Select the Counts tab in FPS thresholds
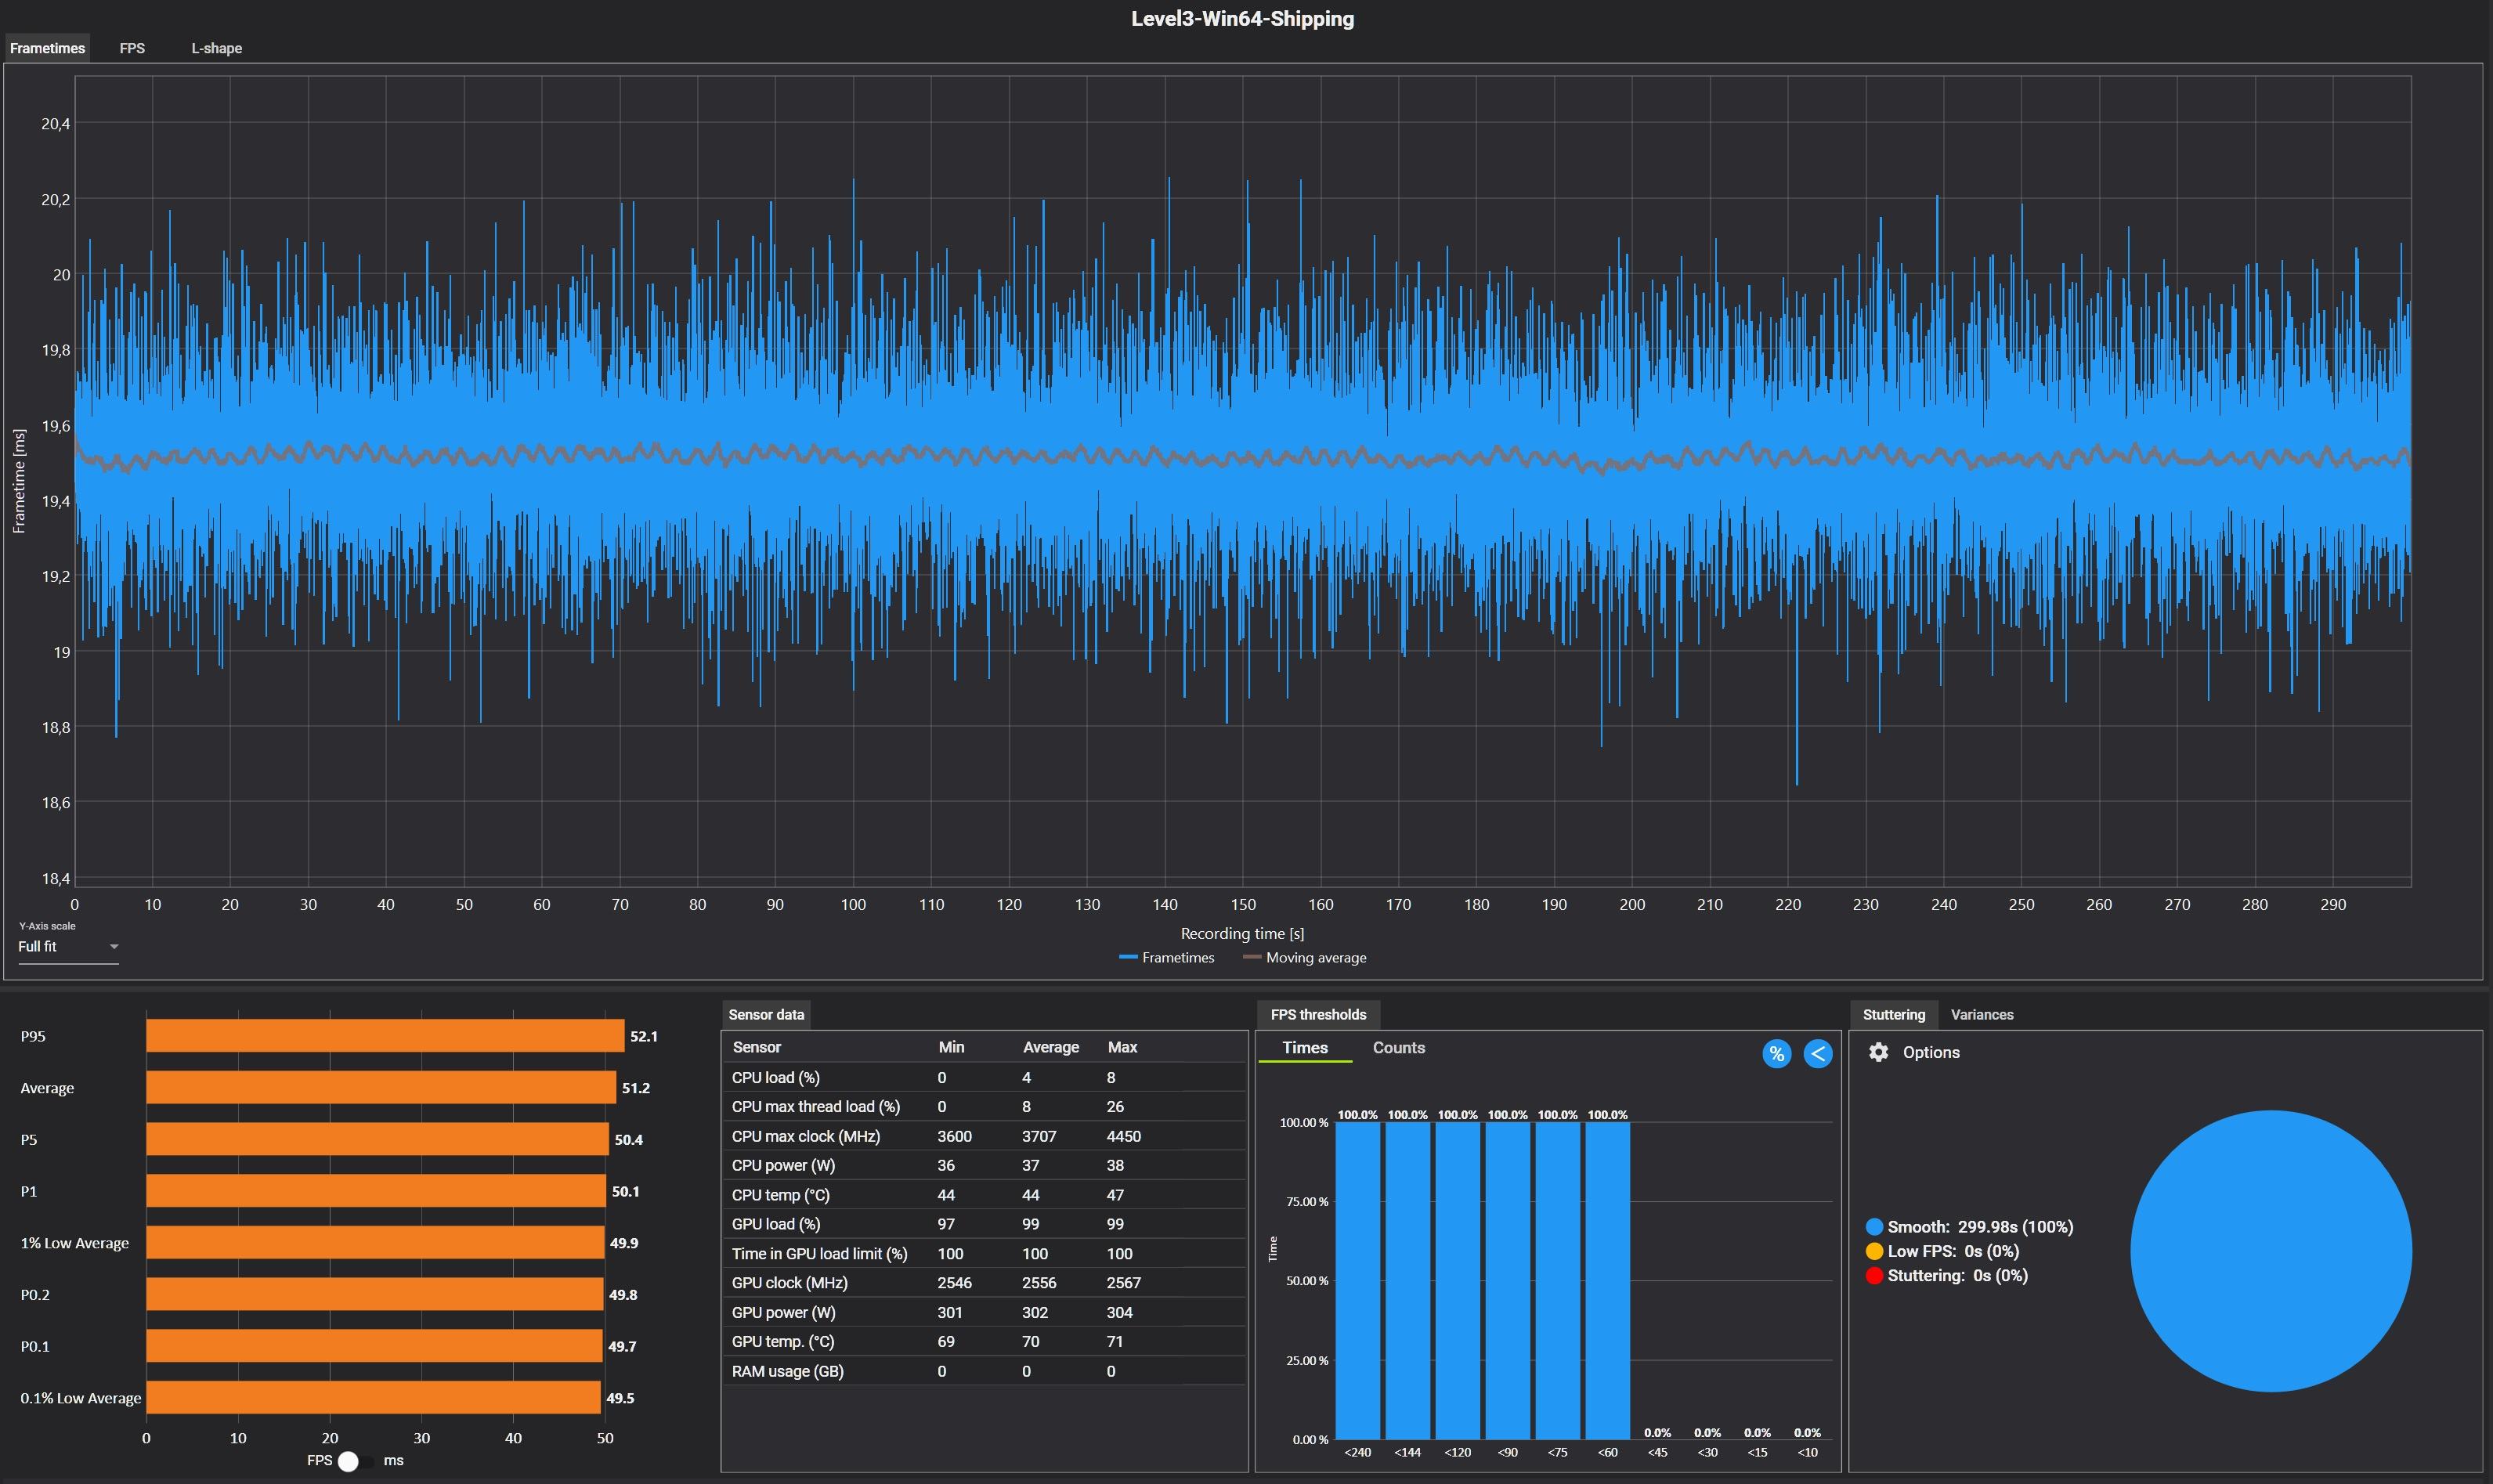This screenshot has height=1484, width=2493. point(1398,1048)
